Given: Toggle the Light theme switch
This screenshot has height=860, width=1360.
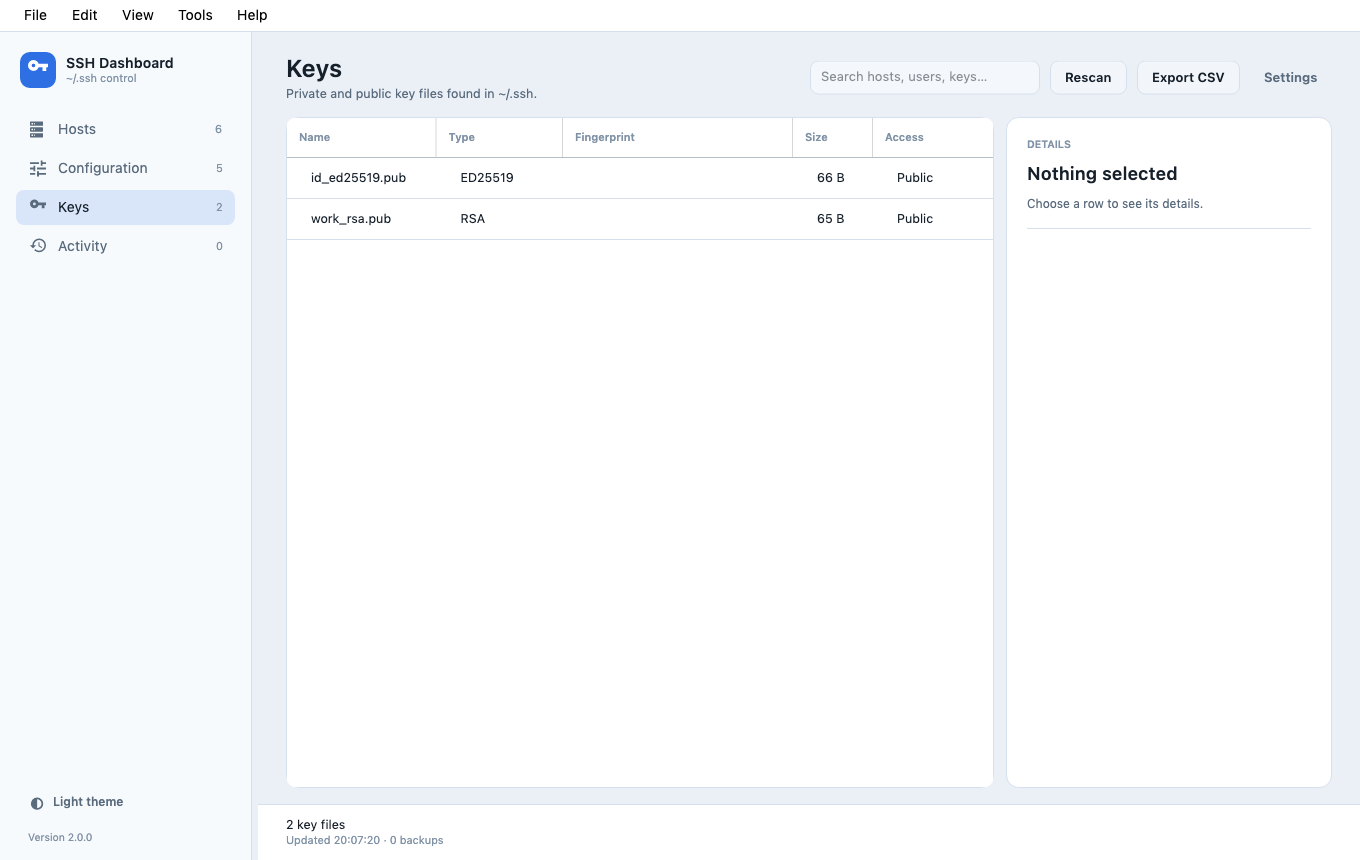Looking at the screenshot, I should tap(77, 802).
